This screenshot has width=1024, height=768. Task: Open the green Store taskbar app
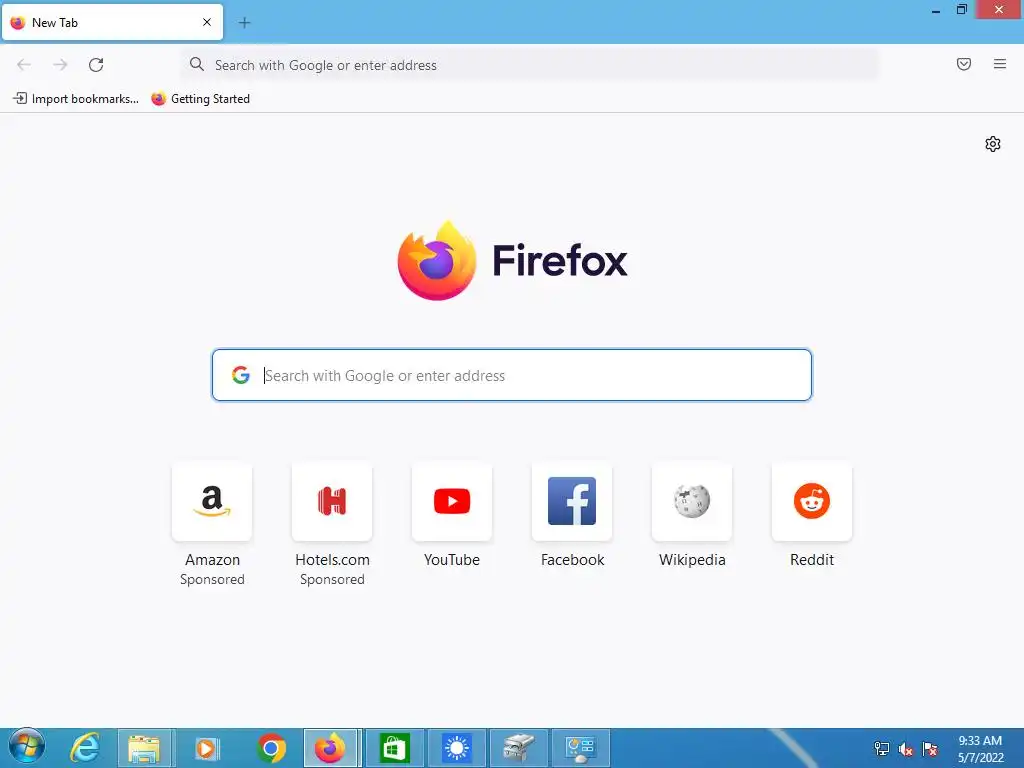pos(394,748)
